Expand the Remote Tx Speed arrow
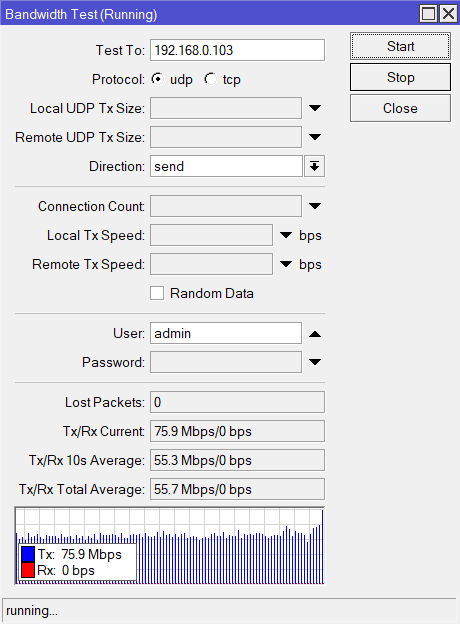 (286, 264)
